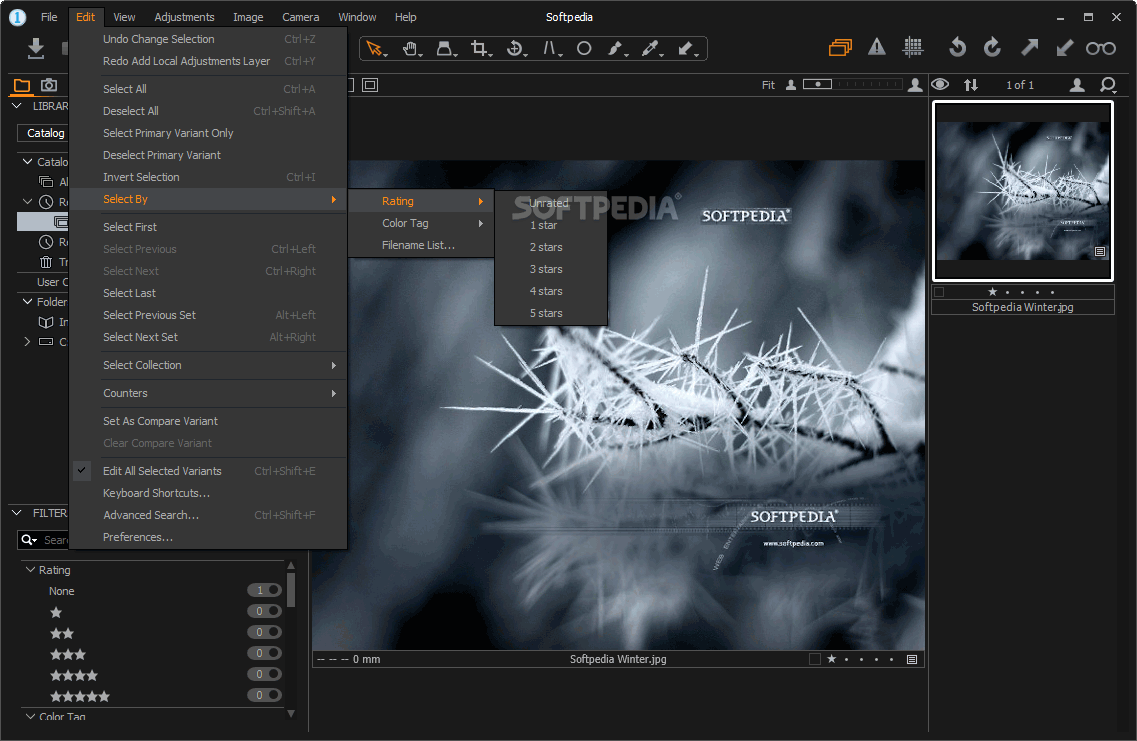Viewport: 1137px width, 741px height.
Task: Select the Draw Mask brush tool
Action: (616, 49)
